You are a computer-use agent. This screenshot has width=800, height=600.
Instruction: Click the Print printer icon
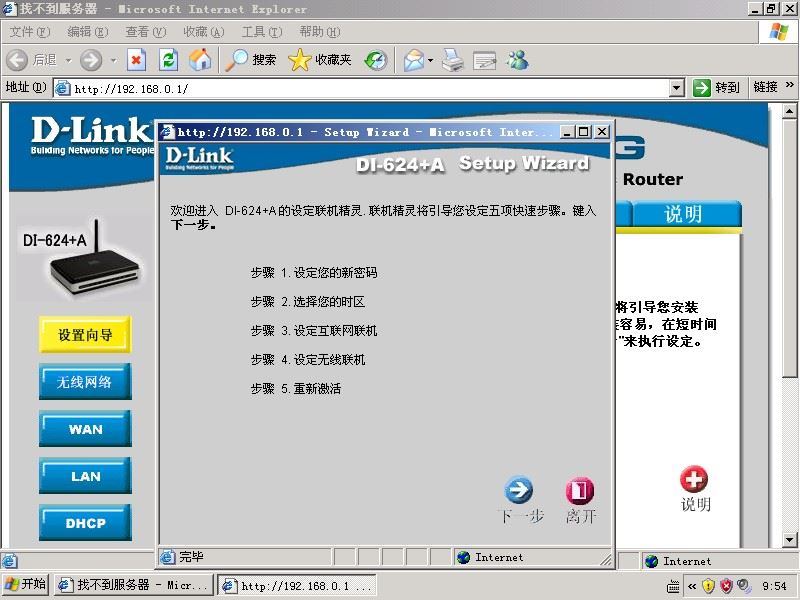point(453,60)
